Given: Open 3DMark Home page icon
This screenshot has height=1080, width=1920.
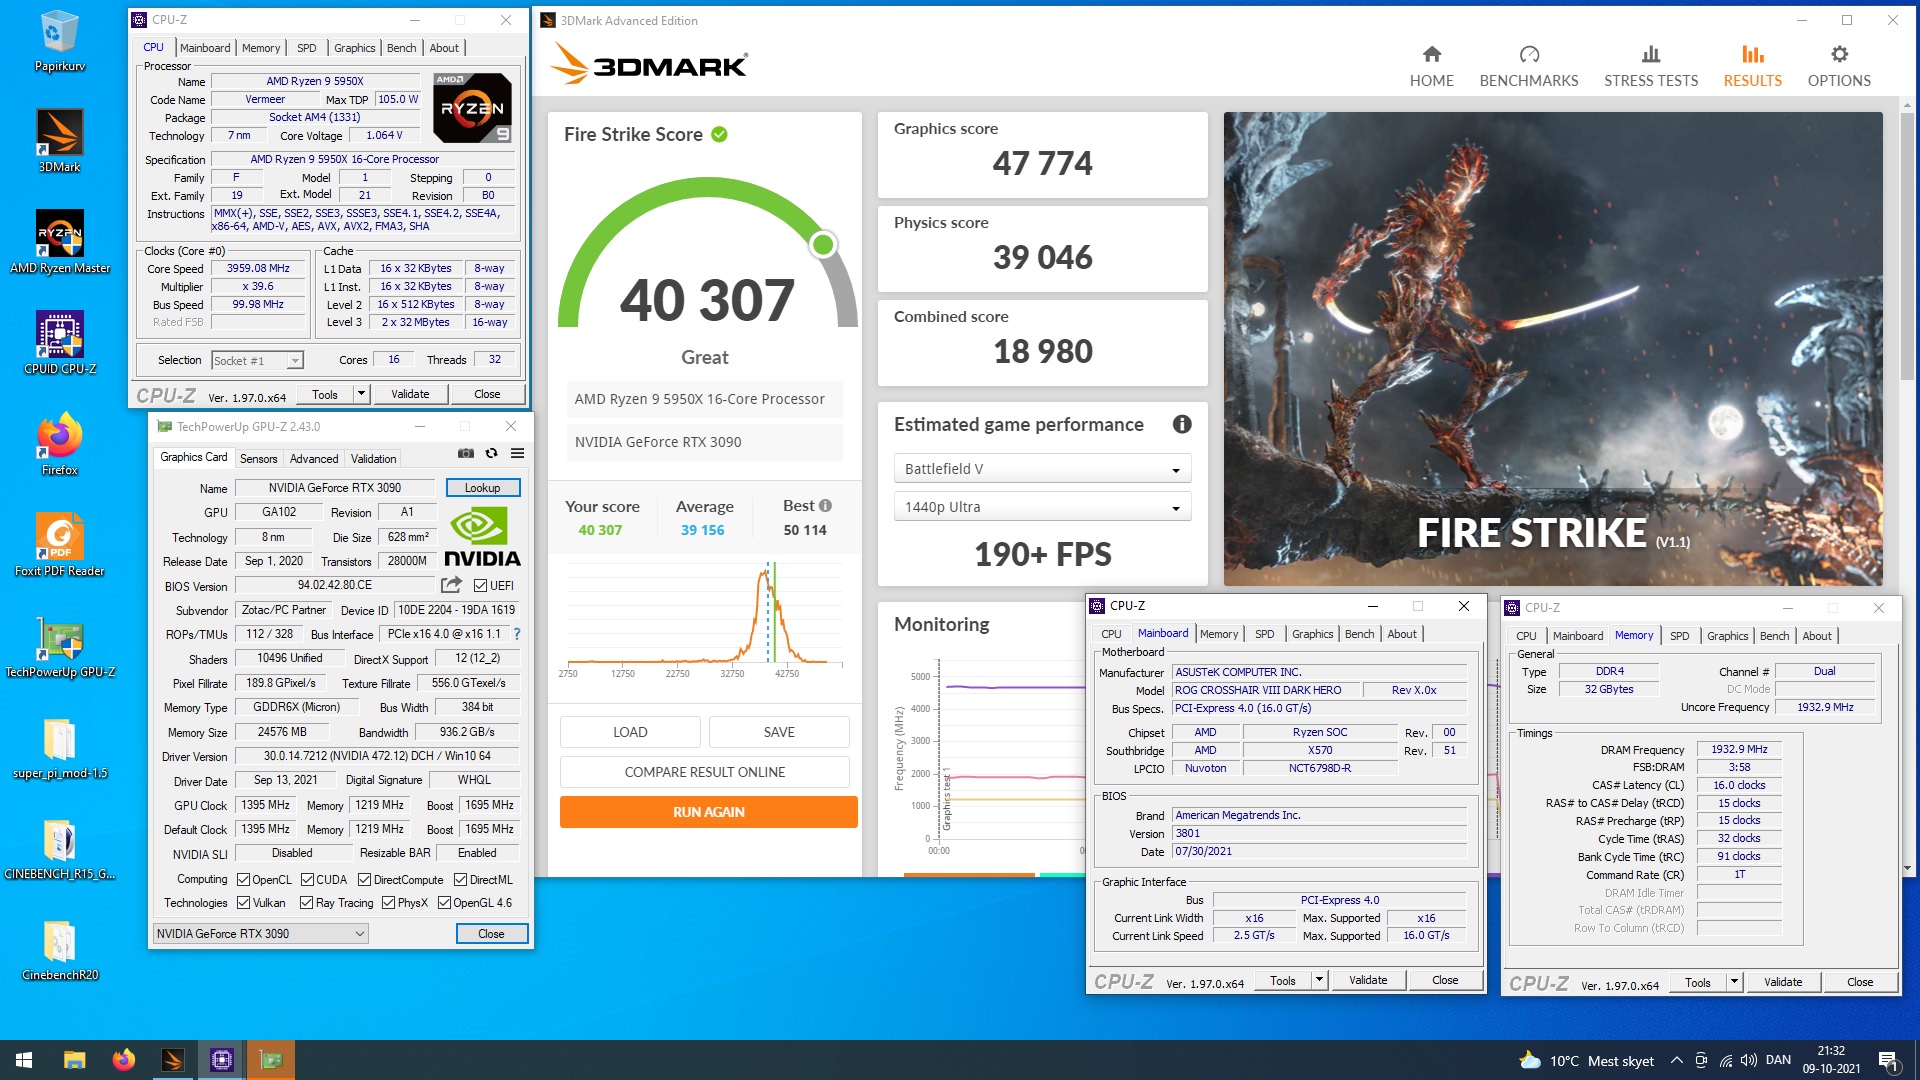Looking at the screenshot, I should 1431,54.
